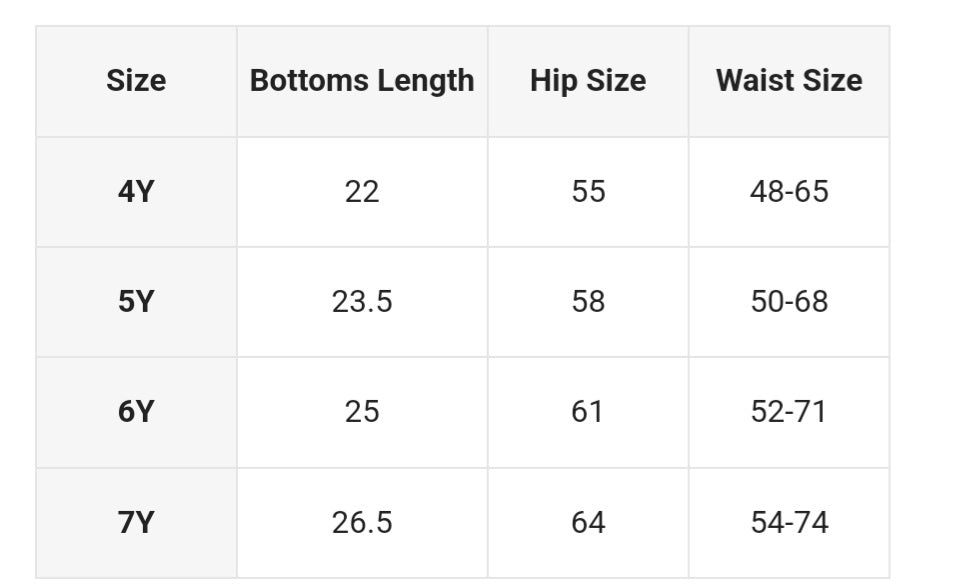Click bottoms length value 22
The height and width of the screenshot is (588, 971).
(x=362, y=191)
